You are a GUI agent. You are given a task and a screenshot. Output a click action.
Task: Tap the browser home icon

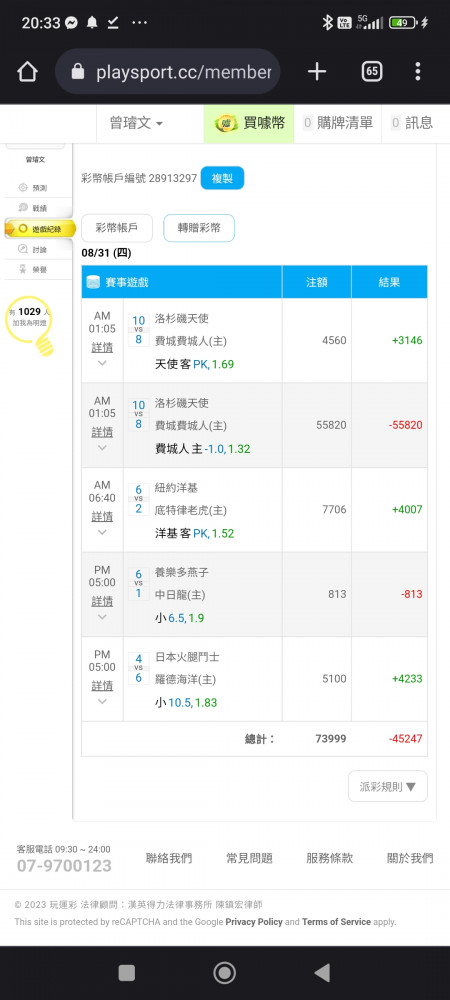[x=27, y=72]
